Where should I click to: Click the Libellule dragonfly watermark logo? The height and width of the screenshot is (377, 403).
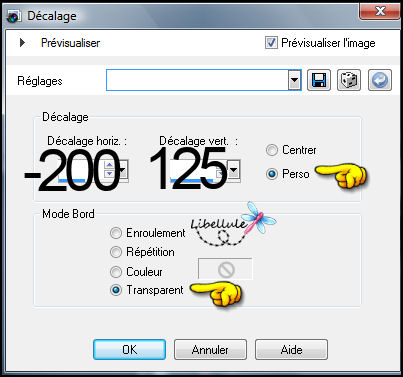point(233,224)
